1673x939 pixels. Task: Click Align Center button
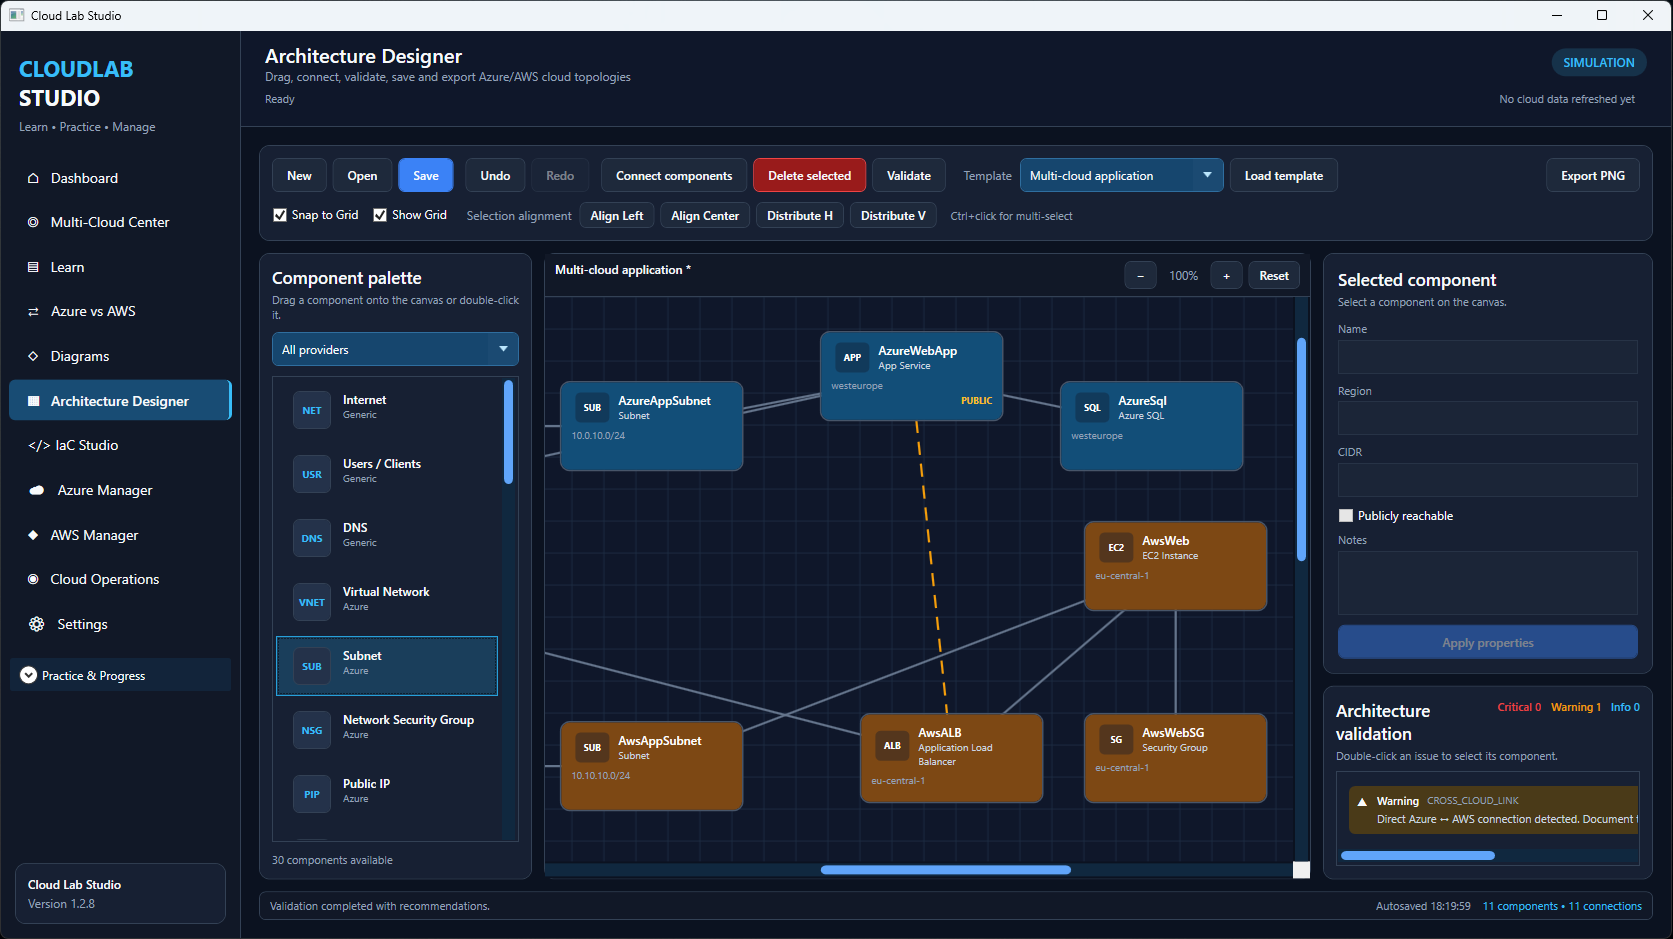[x=705, y=215]
